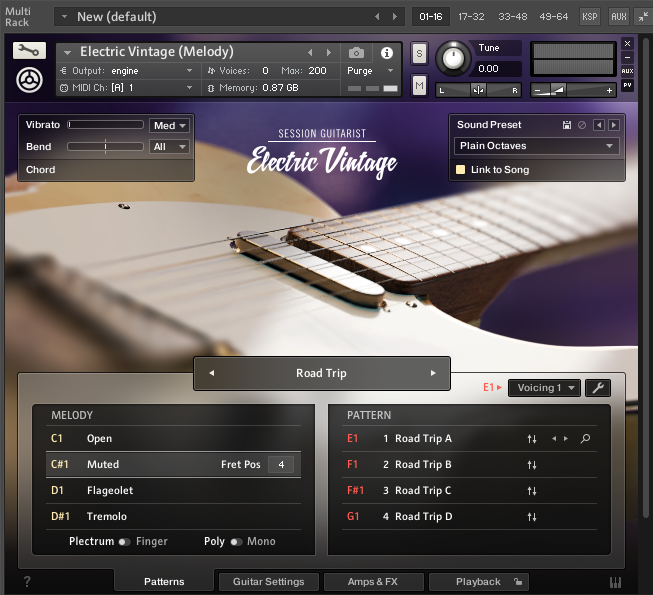Switch to previous song Road Trip arrow

[212, 373]
